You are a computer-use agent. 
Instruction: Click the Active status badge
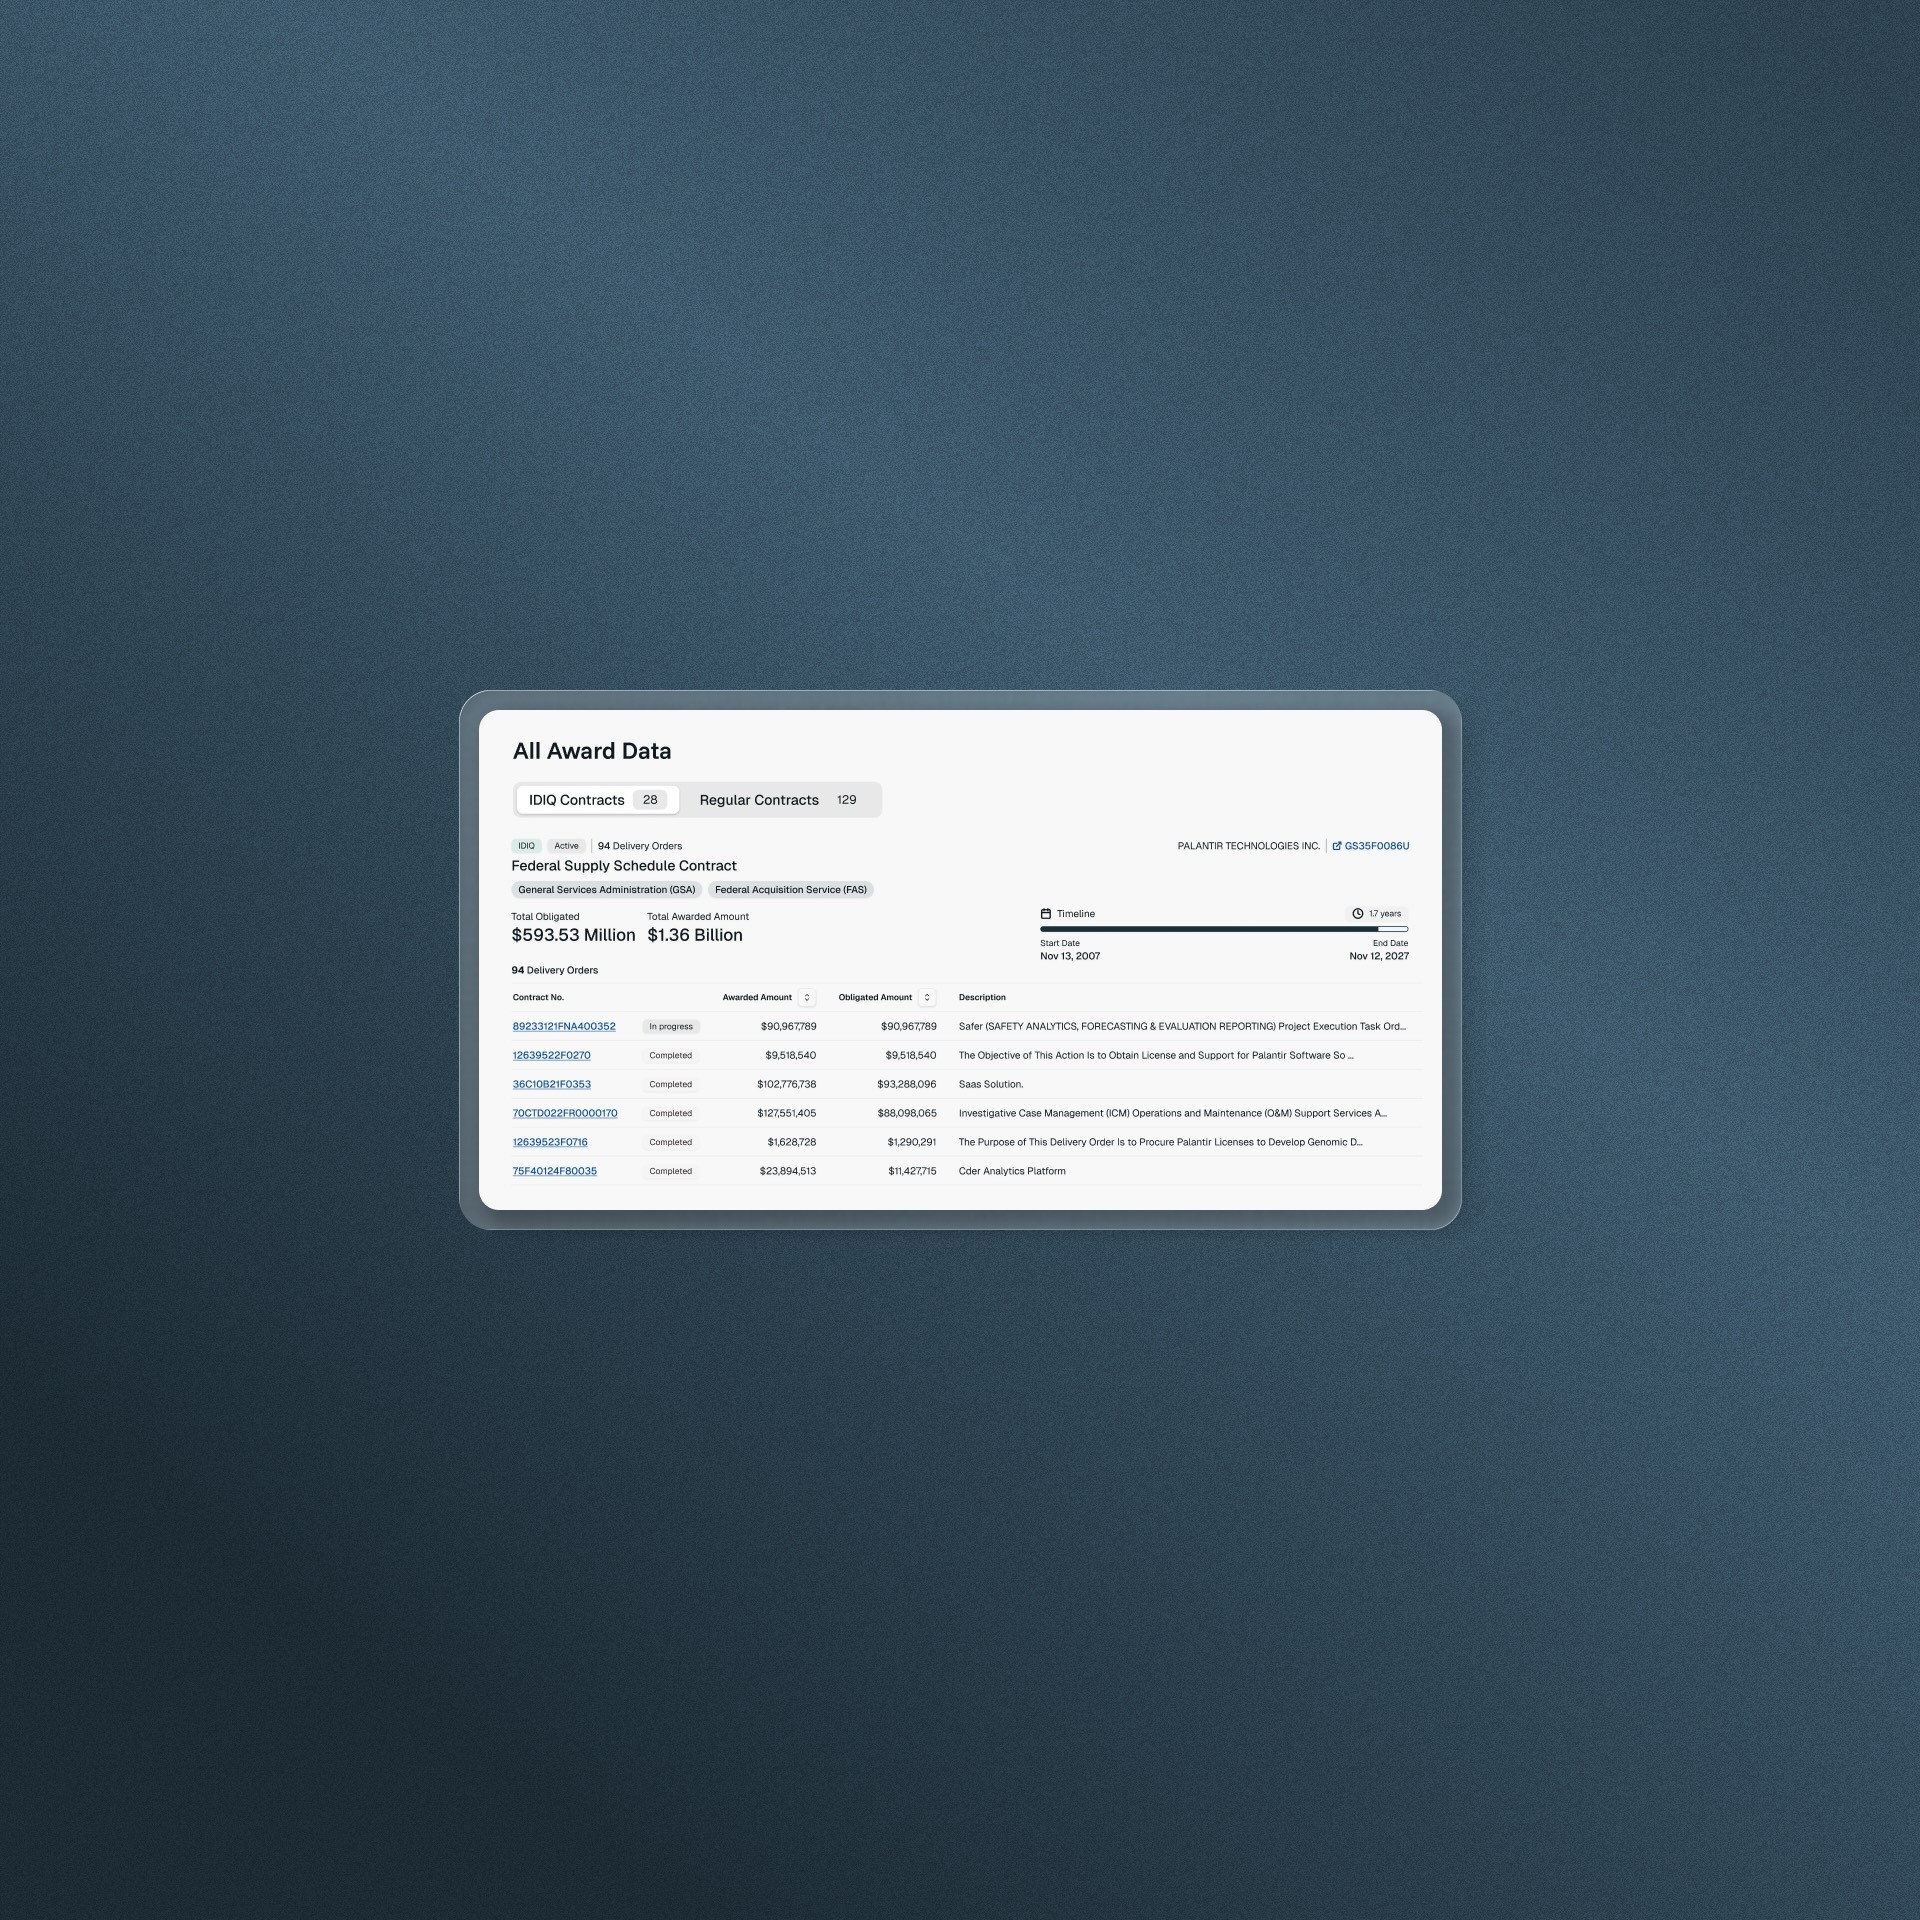coord(566,846)
